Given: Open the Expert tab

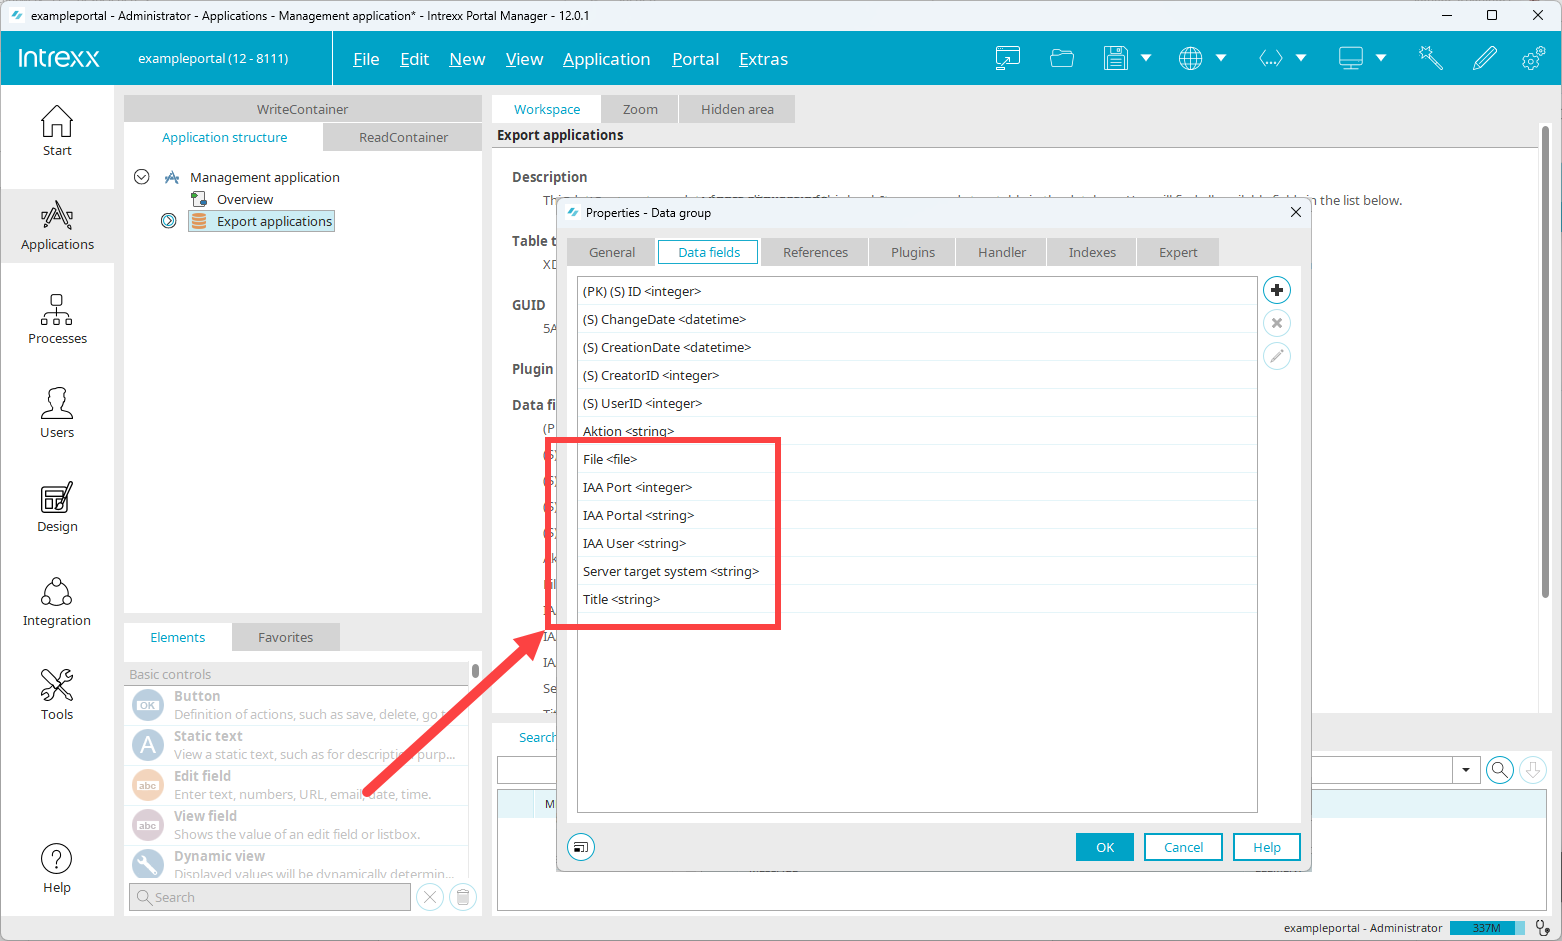Looking at the screenshot, I should 1178,252.
